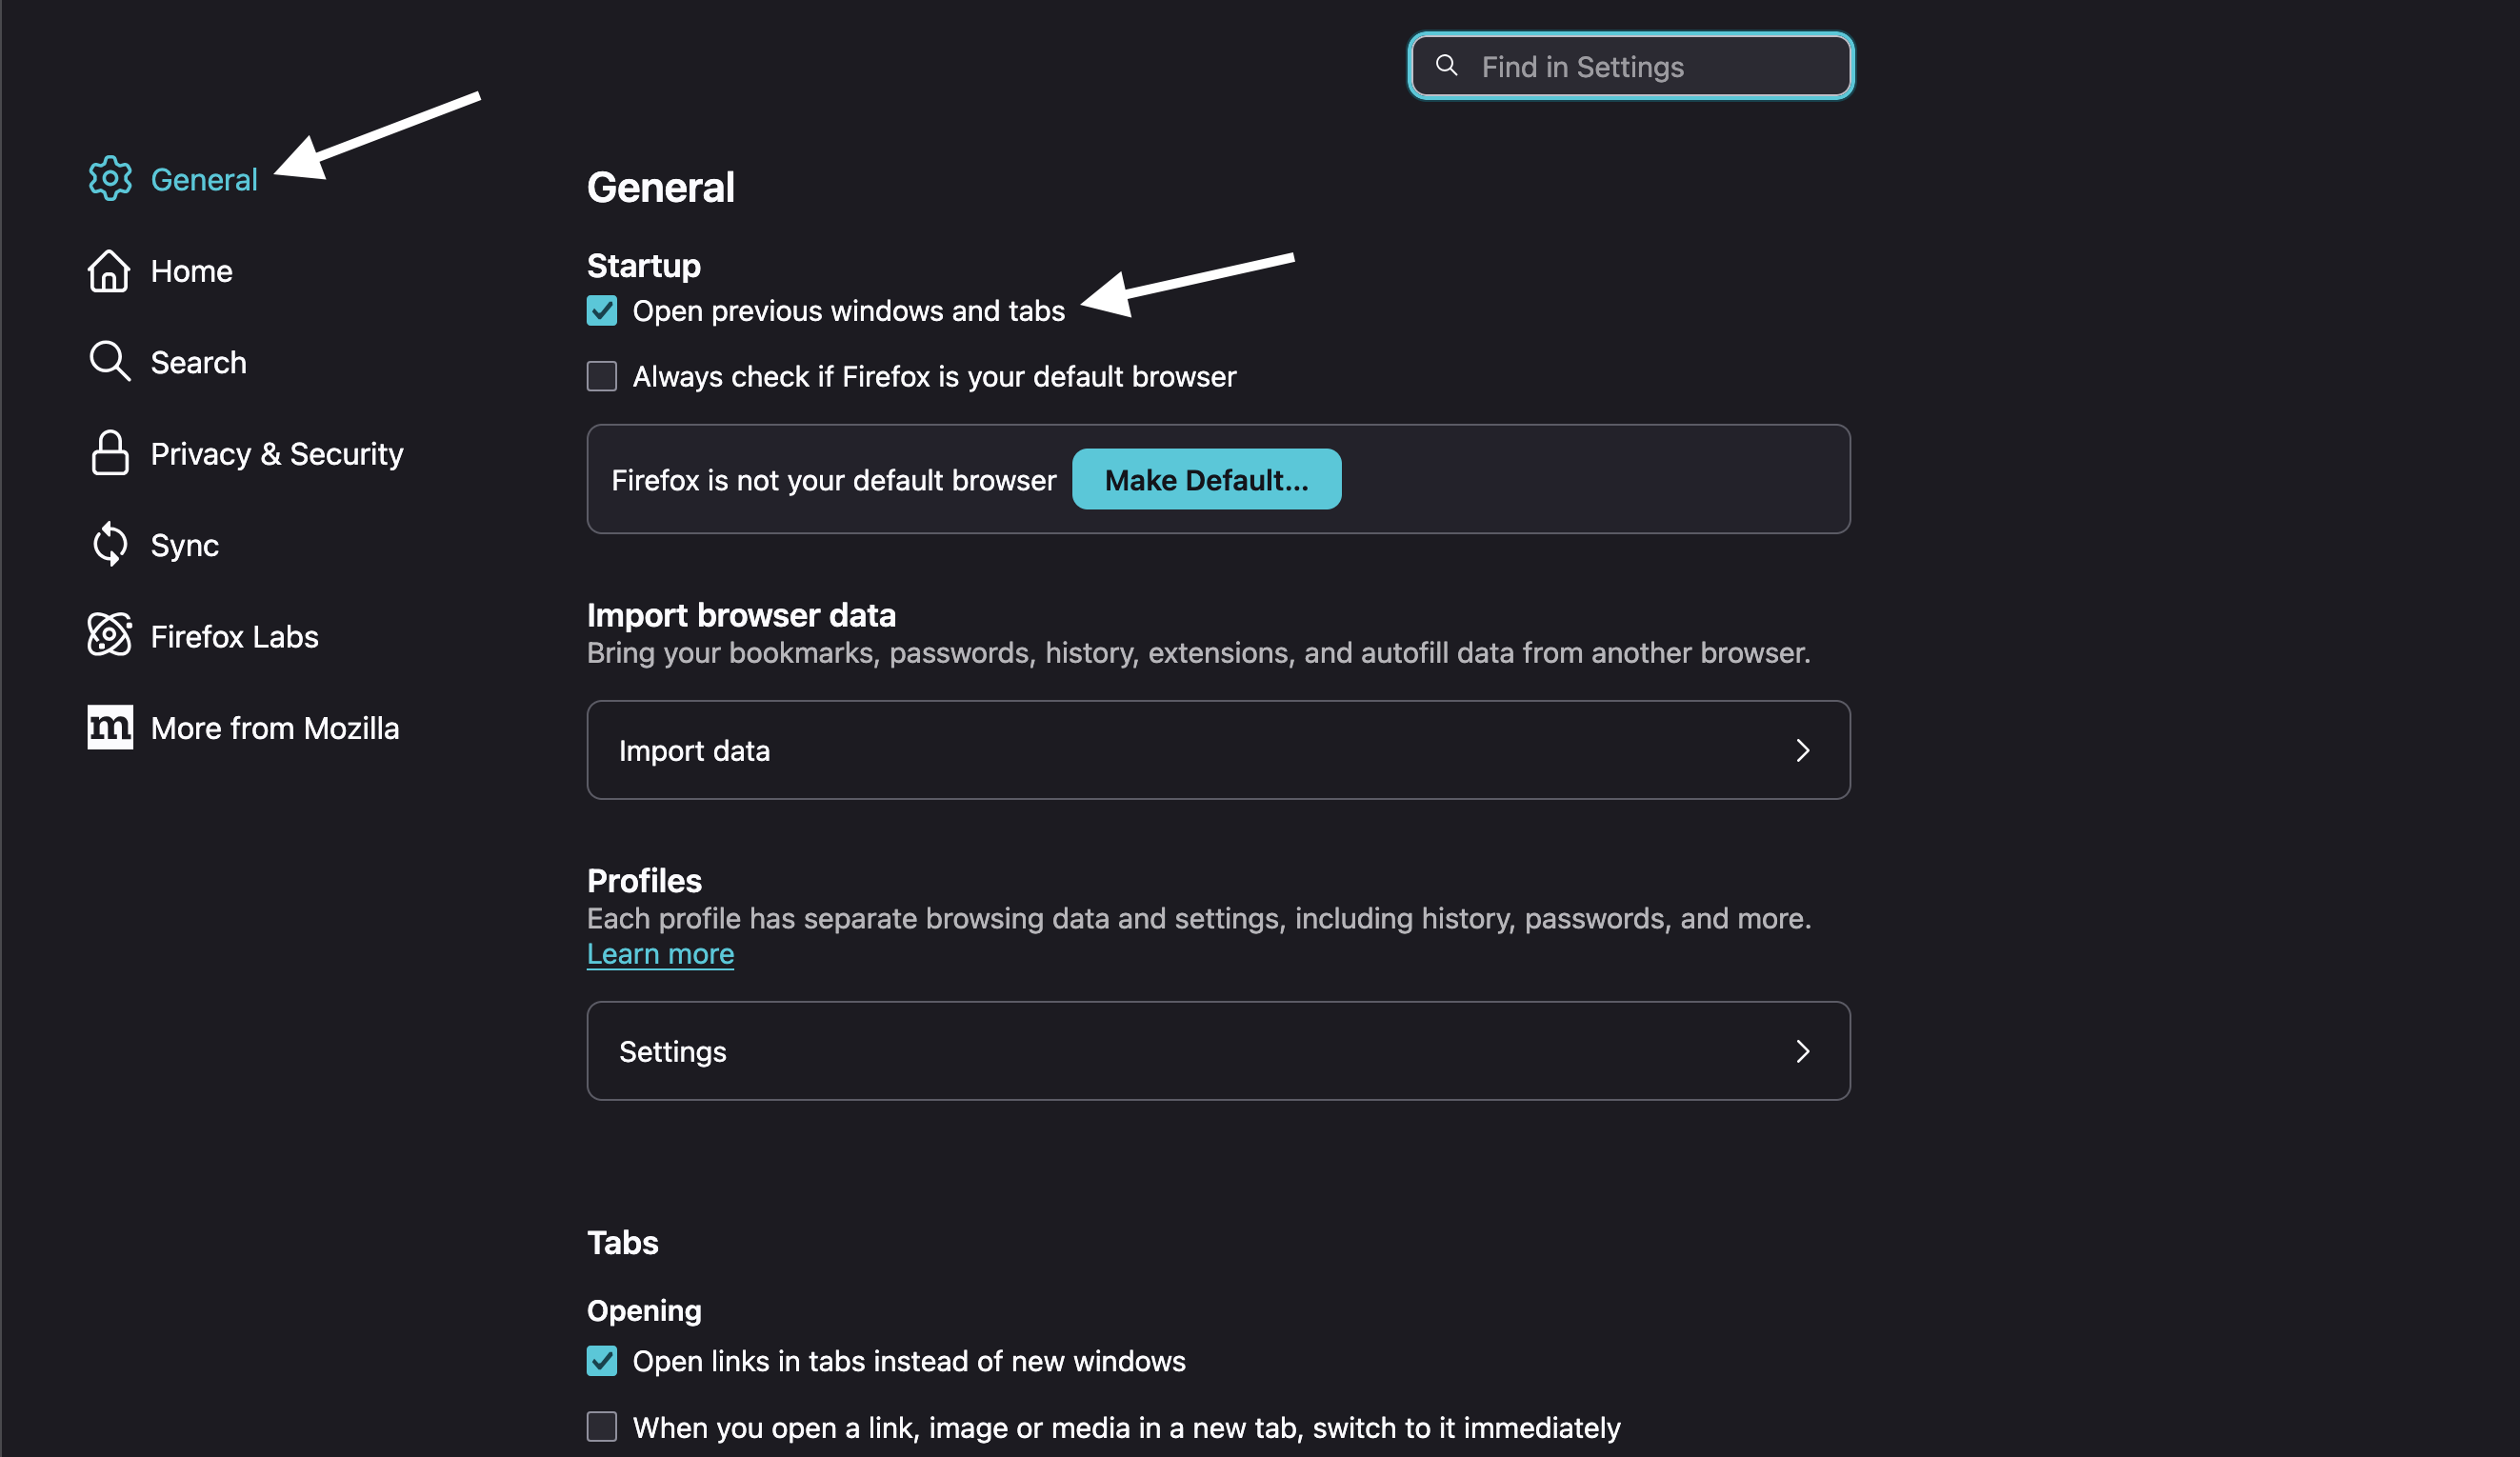Screen dimensions: 2520x1457
Task: Uncheck Open previous windows and tabs
Action: [602, 311]
